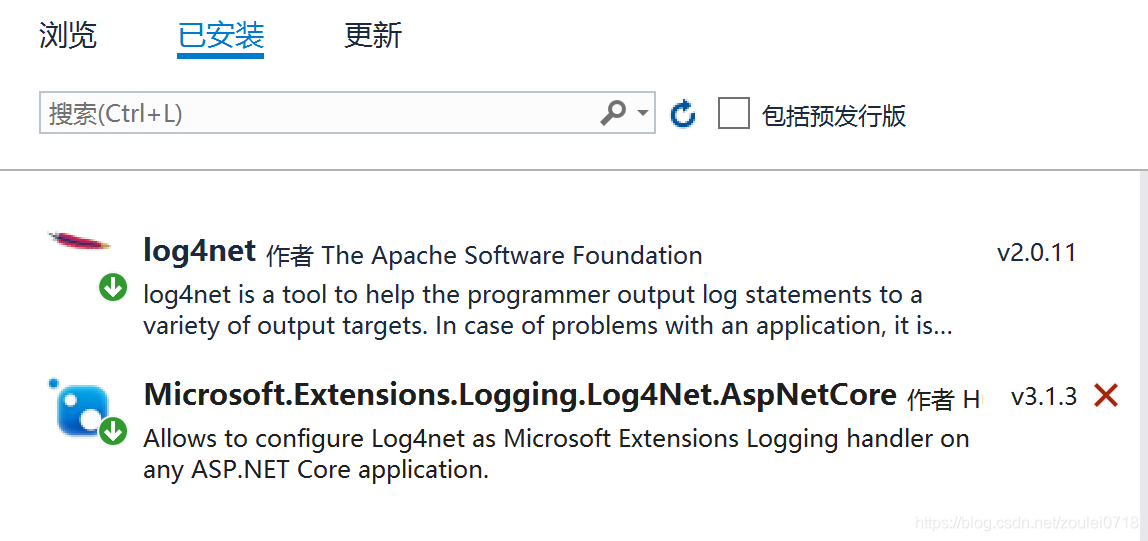Click the 包括预发行版 label
The height and width of the screenshot is (541, 1148).
pos(834,116)
